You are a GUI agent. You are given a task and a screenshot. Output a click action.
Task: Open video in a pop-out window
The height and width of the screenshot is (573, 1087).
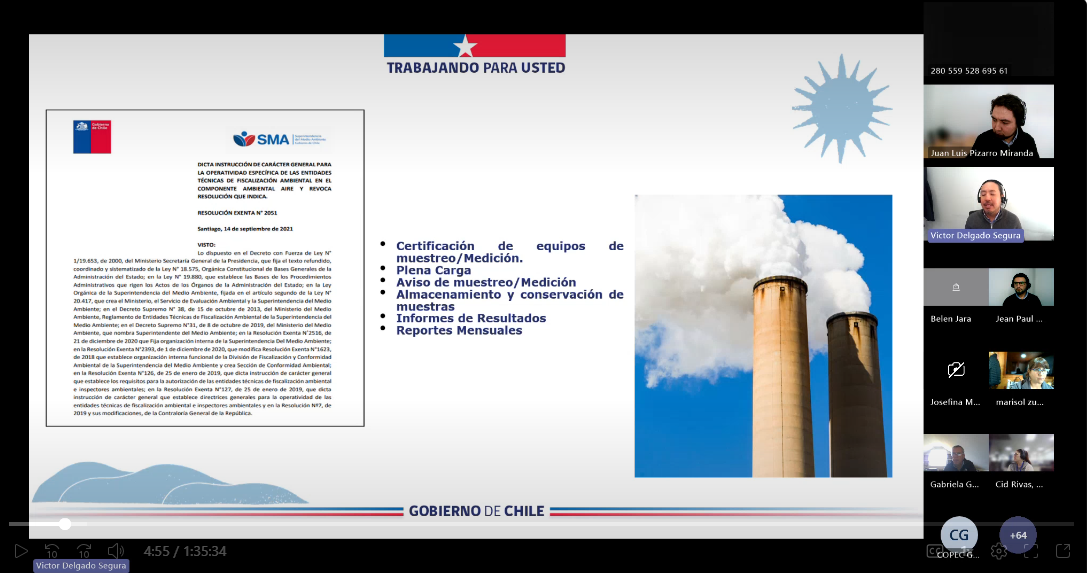1063,551
